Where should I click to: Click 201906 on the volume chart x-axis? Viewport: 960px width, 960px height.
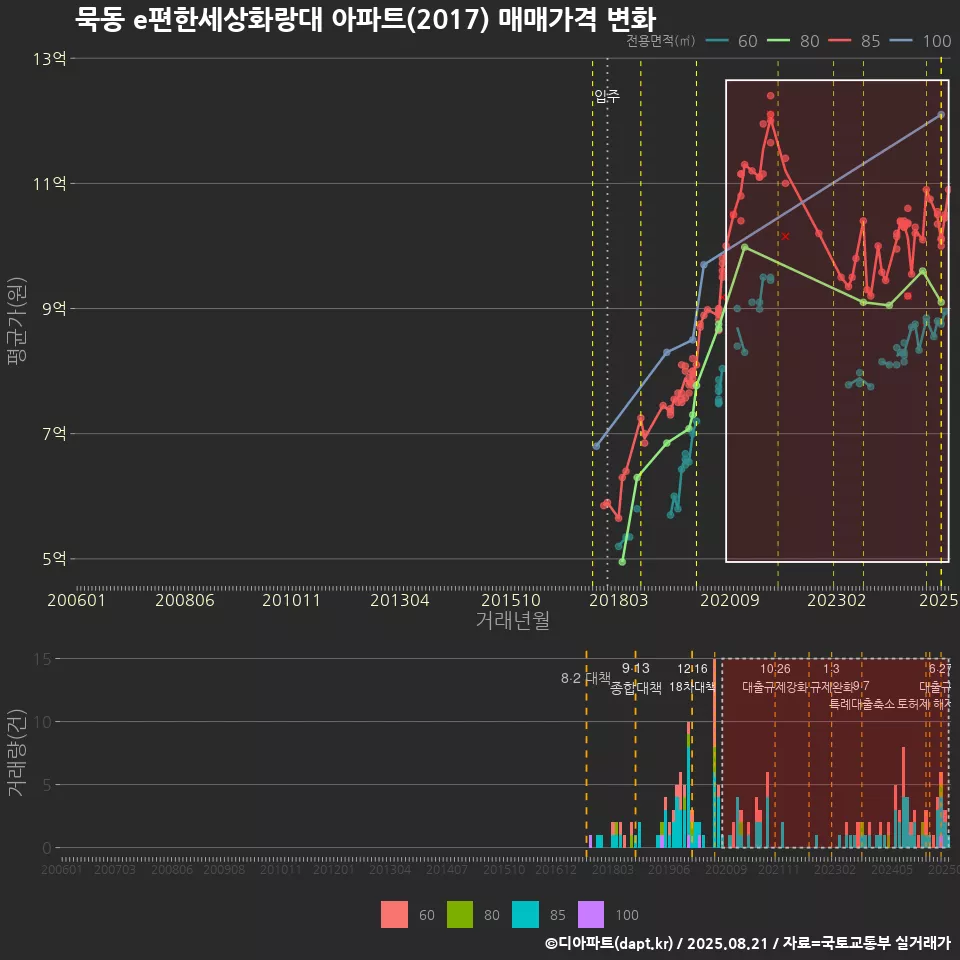coord(669,869)
